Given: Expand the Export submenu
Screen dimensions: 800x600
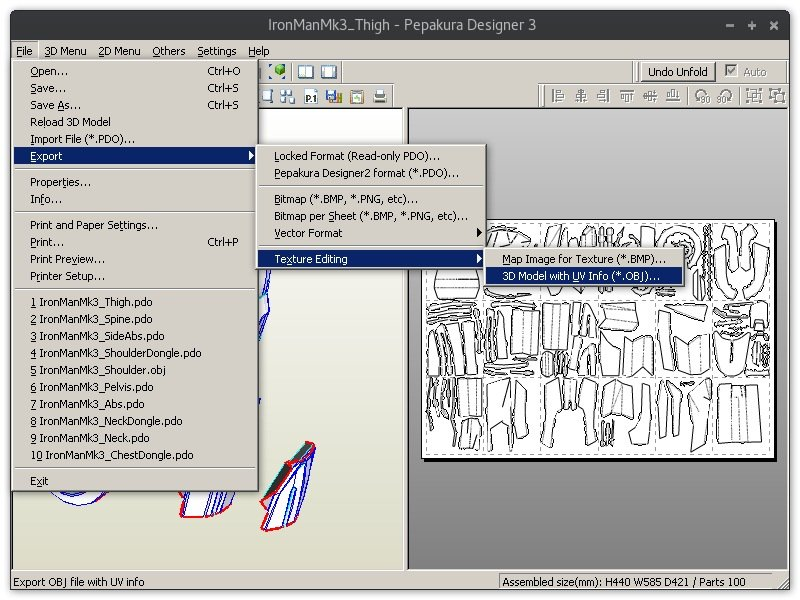Looking at the screenshot, I should click(x=135, y=156).
